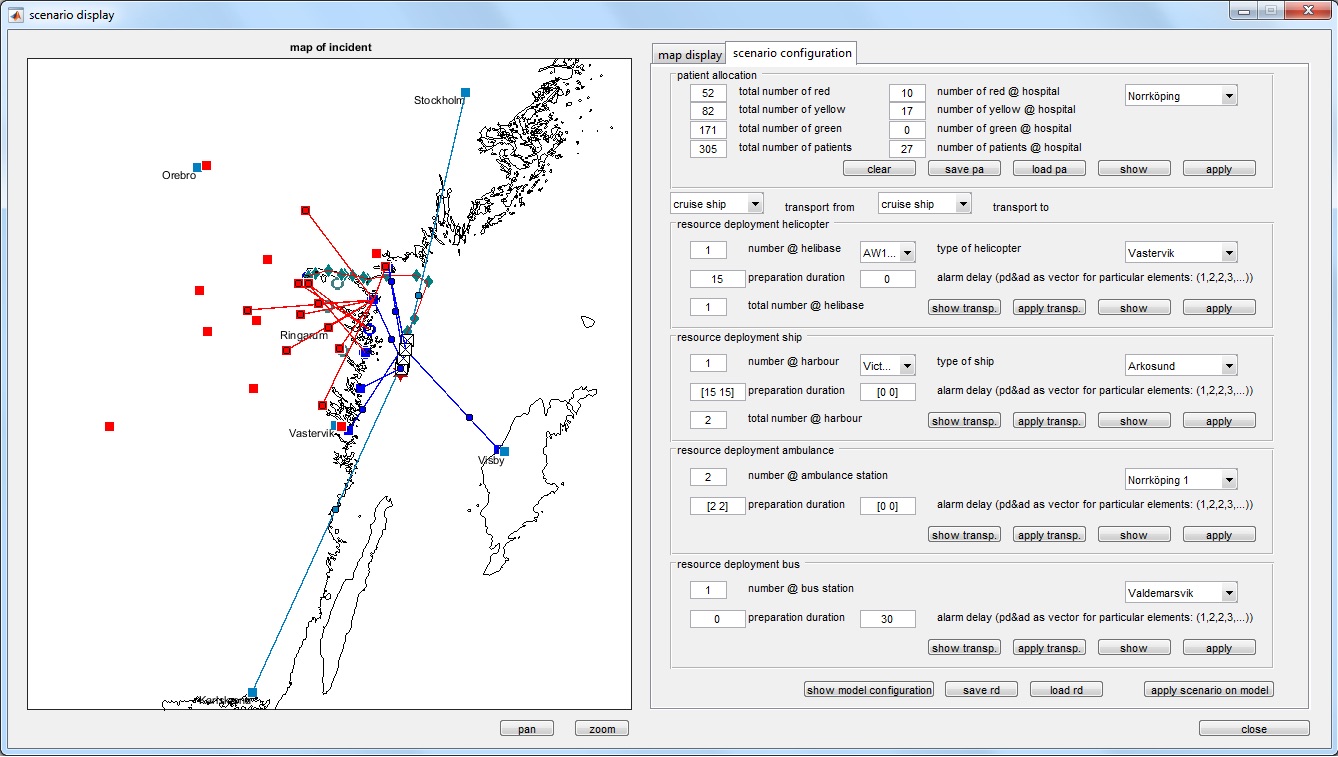
Task: Click the Karlskrona marker at the map bottom
Action: tap(252, 692)
